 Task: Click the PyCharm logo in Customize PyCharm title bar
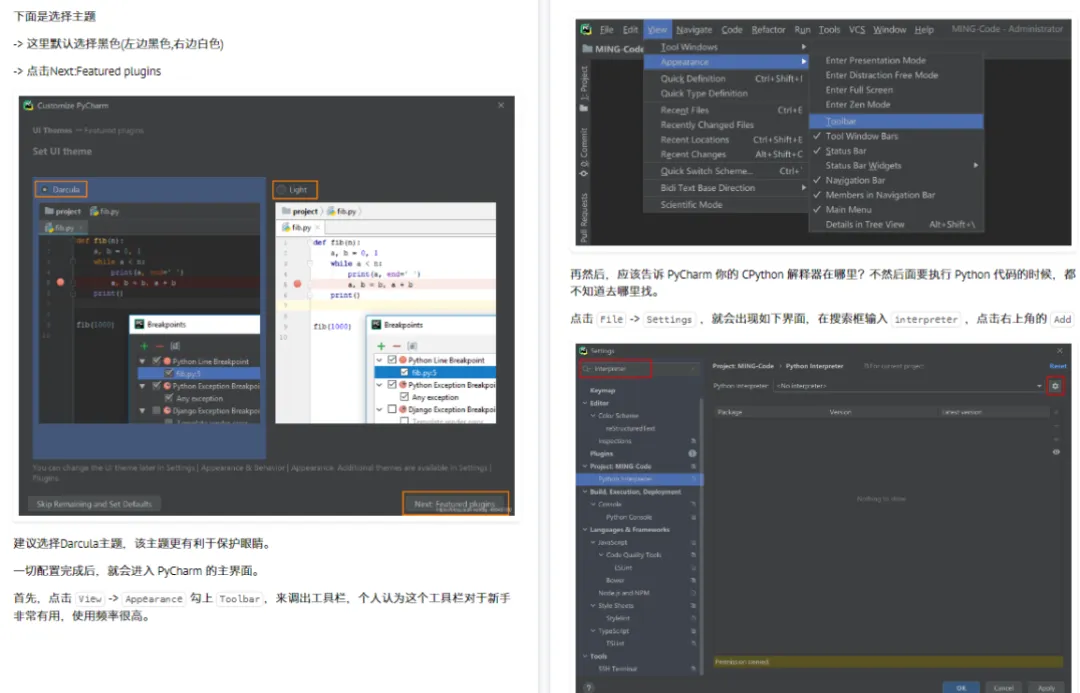pyautogui.click(x=28, y=105)
